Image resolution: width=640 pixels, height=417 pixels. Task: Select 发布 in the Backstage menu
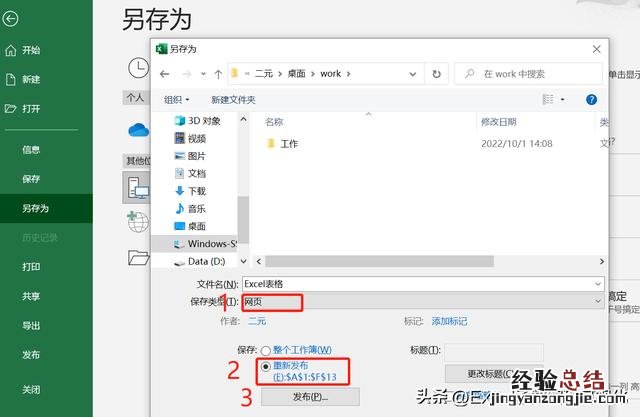[31, 355]
